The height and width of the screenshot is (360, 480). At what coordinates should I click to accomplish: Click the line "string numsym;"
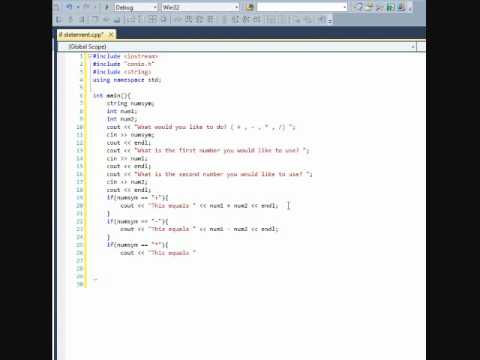[x=130, y=103]
